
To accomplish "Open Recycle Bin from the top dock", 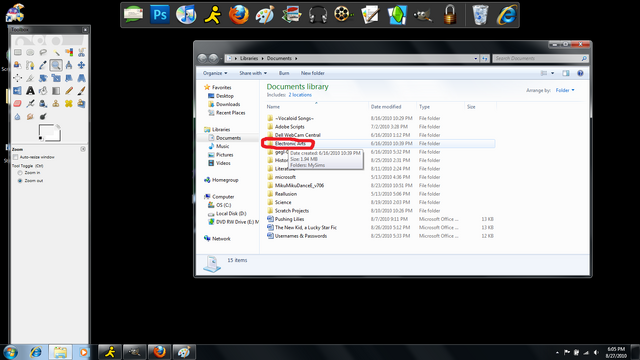I will click(x=480, y=15).
